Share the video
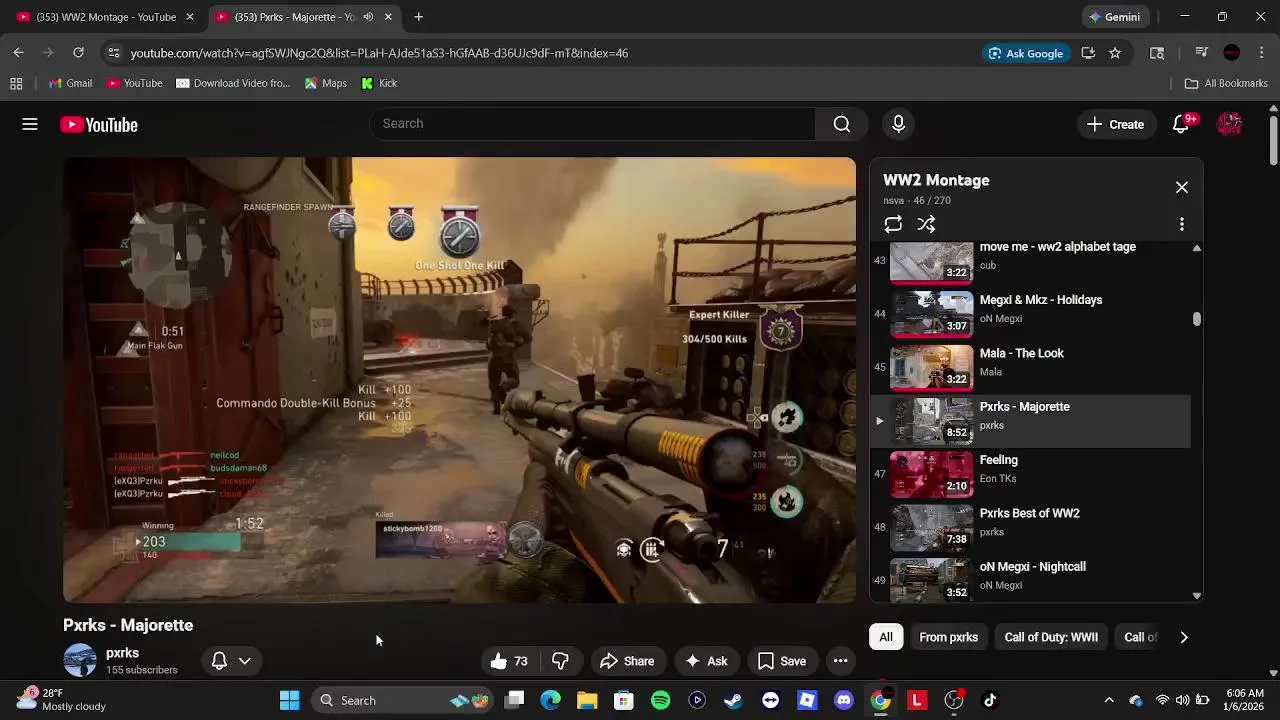This screenshot has width=1280, height=720. pyautogui.click(x=627, y=661)
